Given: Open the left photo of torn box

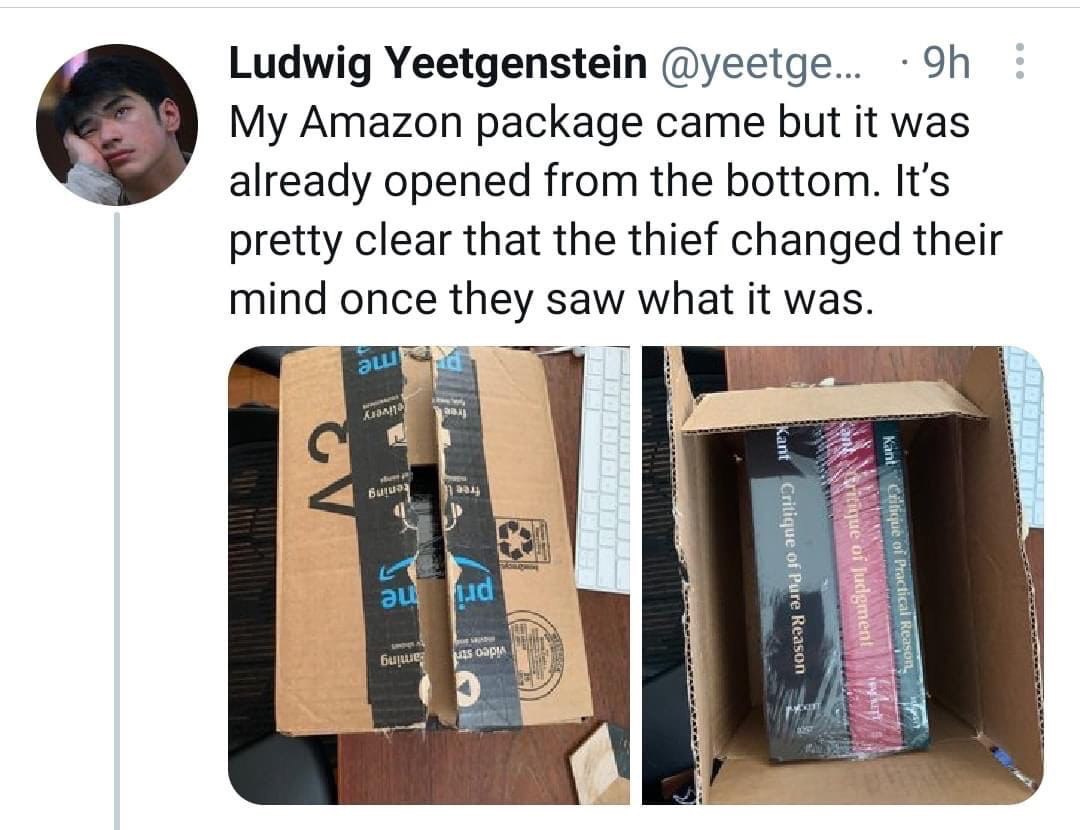Looking at the screenshot, I should click(428, 575).
